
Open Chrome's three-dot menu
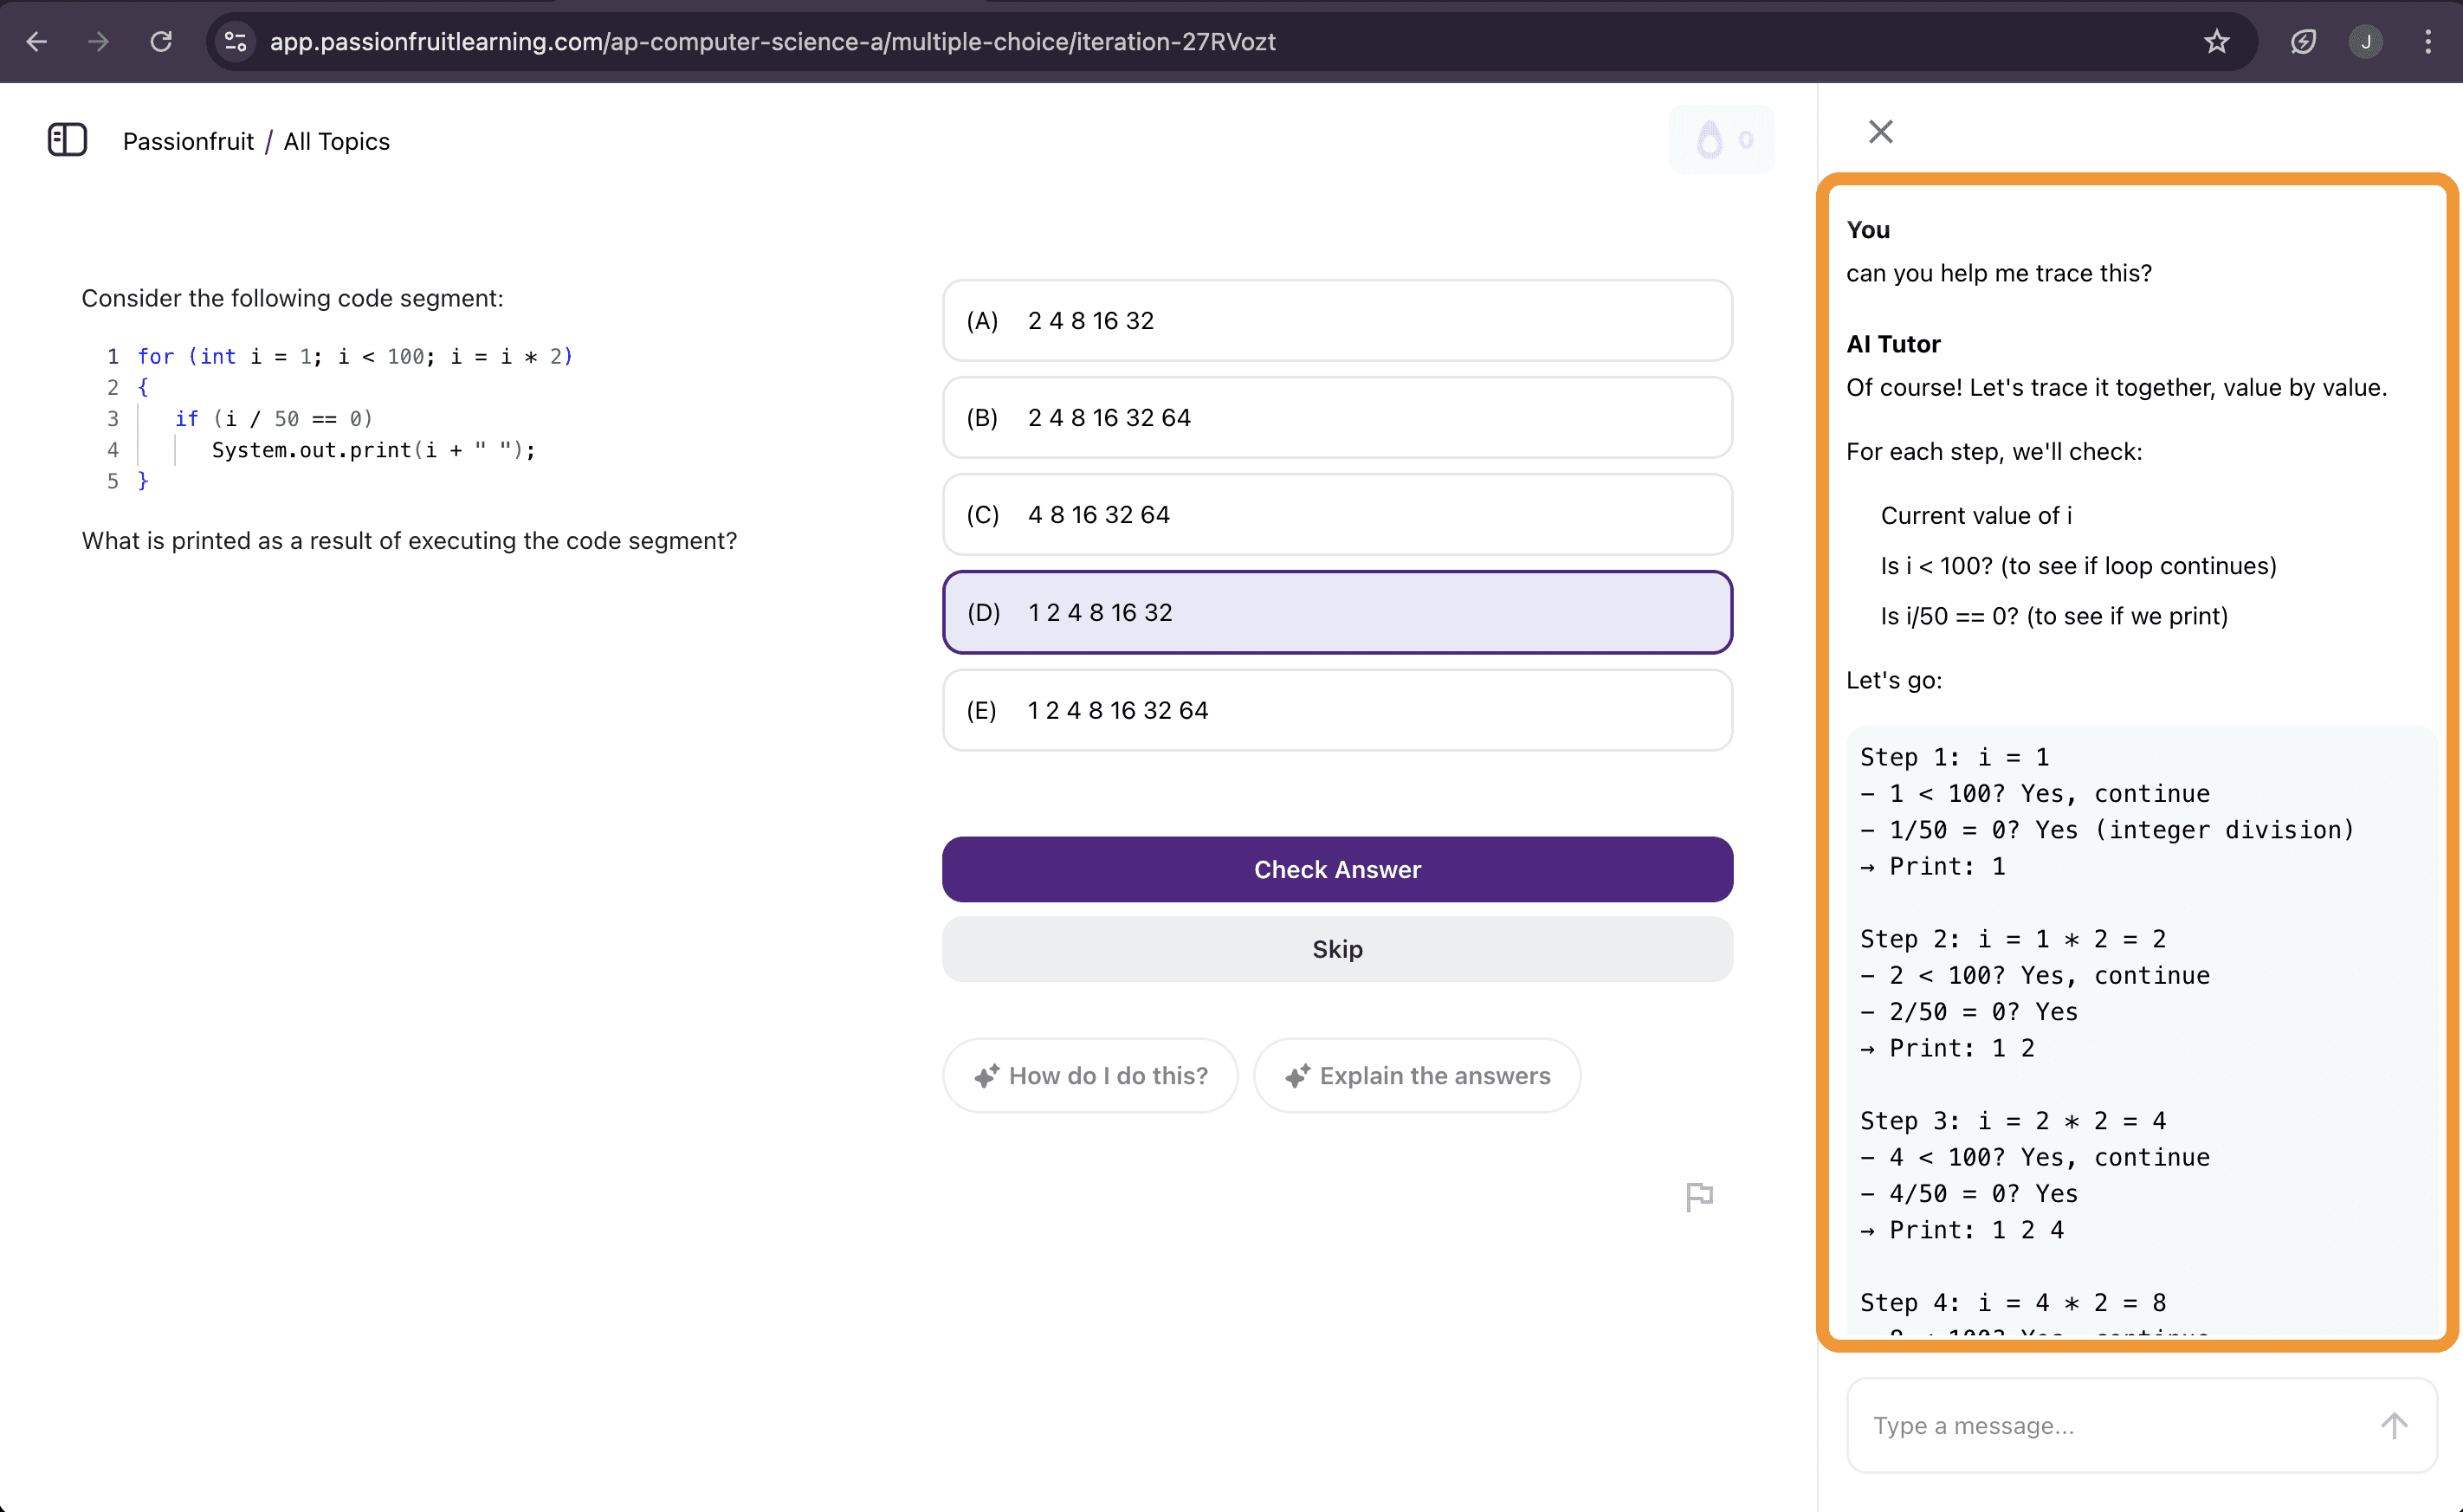click(x=2427, y=41)
